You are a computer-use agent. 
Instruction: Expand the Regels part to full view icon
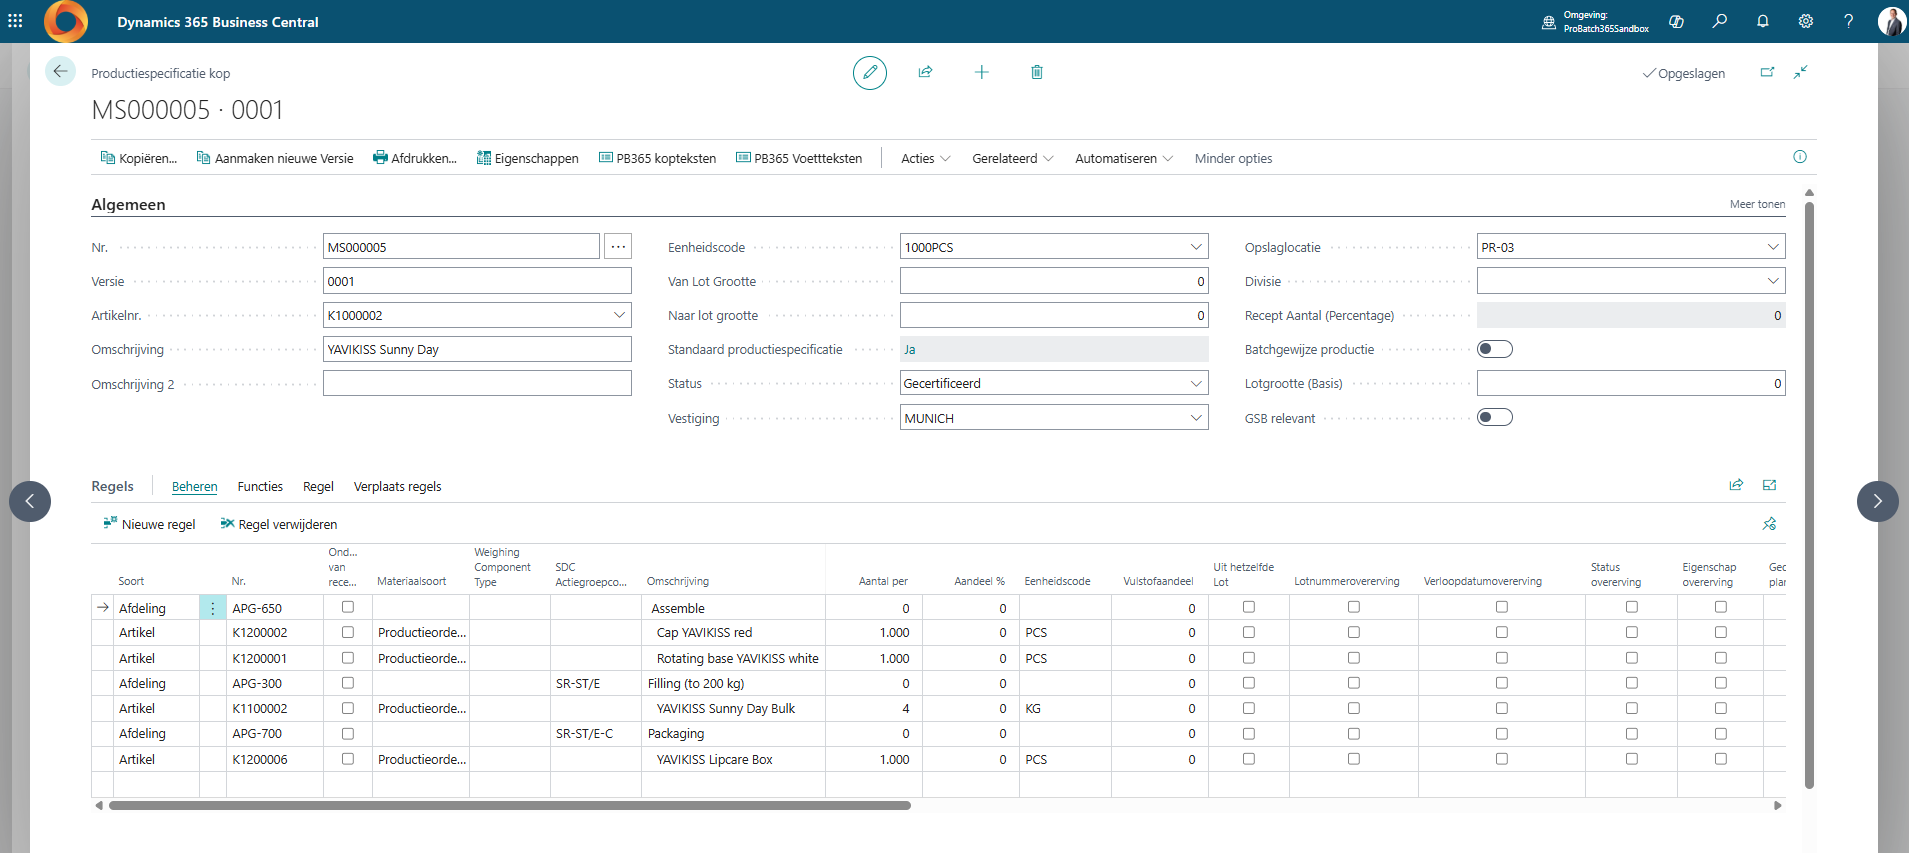coord(1769,485)
